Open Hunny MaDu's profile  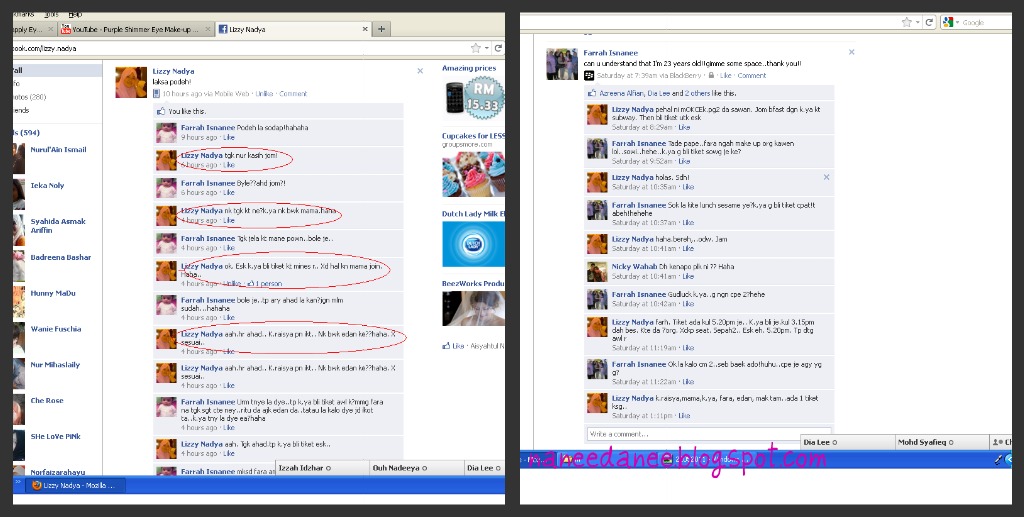pos(53,293)
